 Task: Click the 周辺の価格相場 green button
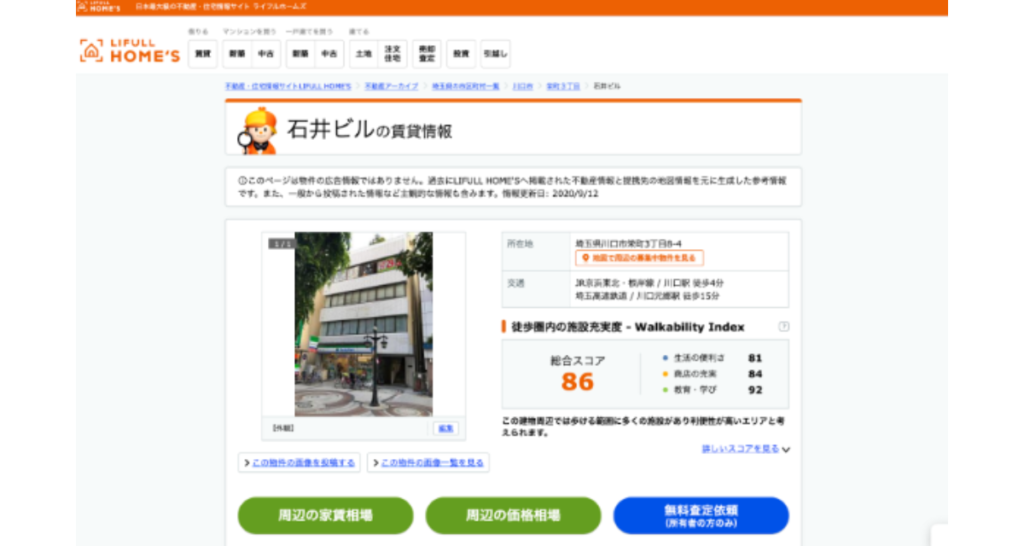pos(513,516)
